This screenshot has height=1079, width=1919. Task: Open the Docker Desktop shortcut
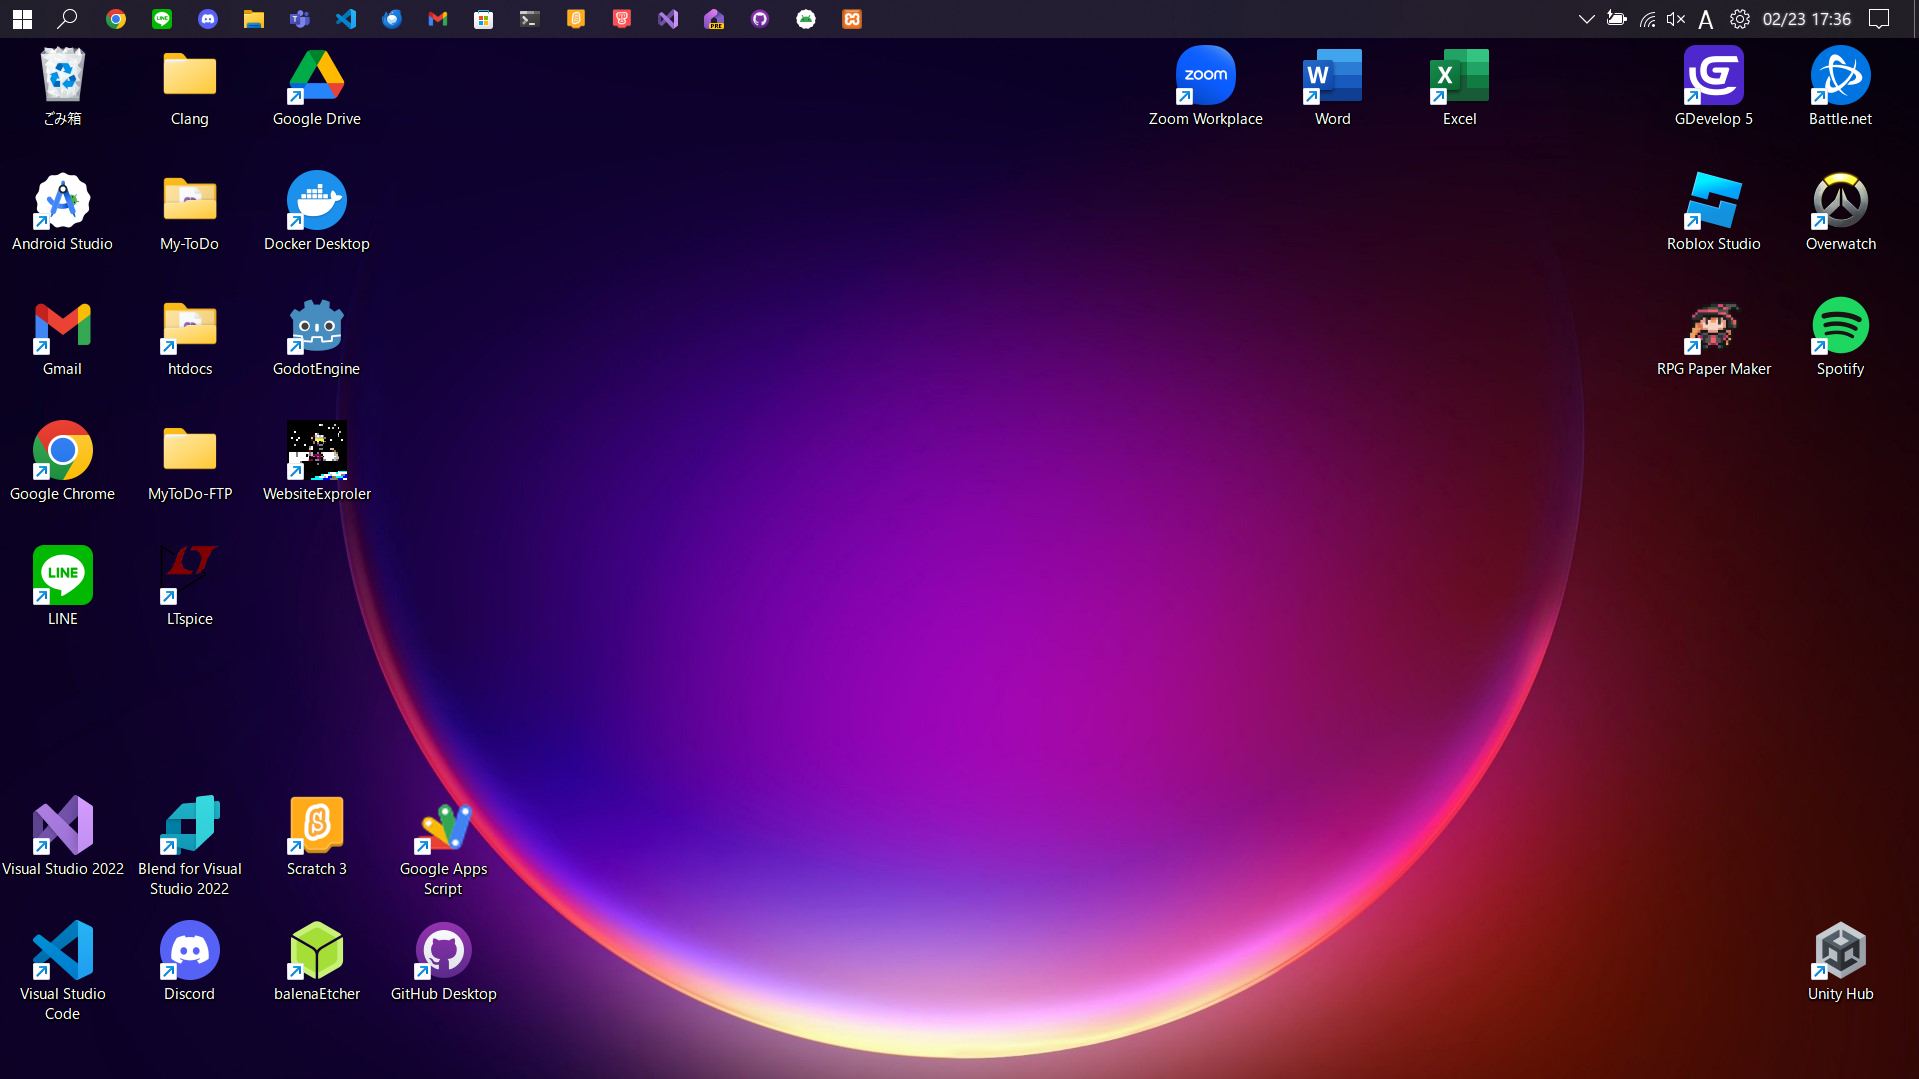pos(316,212)
